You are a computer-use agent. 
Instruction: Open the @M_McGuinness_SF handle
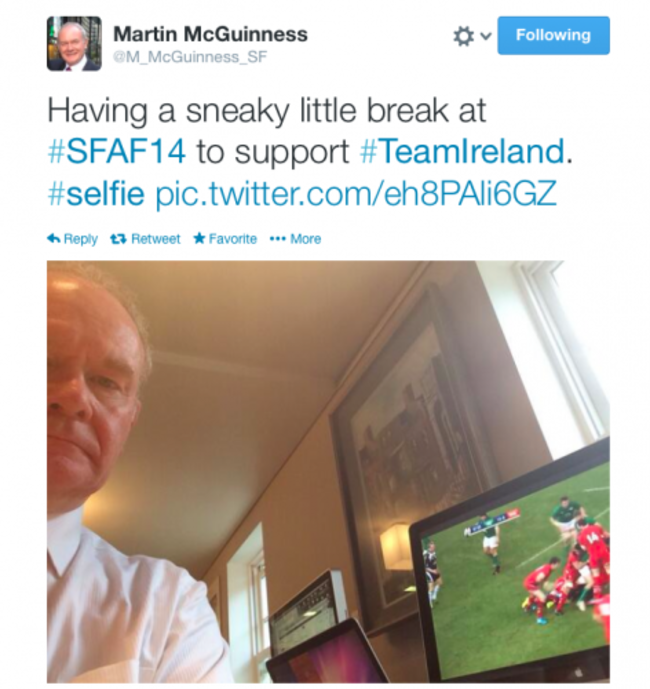click(x=190, y=57)
